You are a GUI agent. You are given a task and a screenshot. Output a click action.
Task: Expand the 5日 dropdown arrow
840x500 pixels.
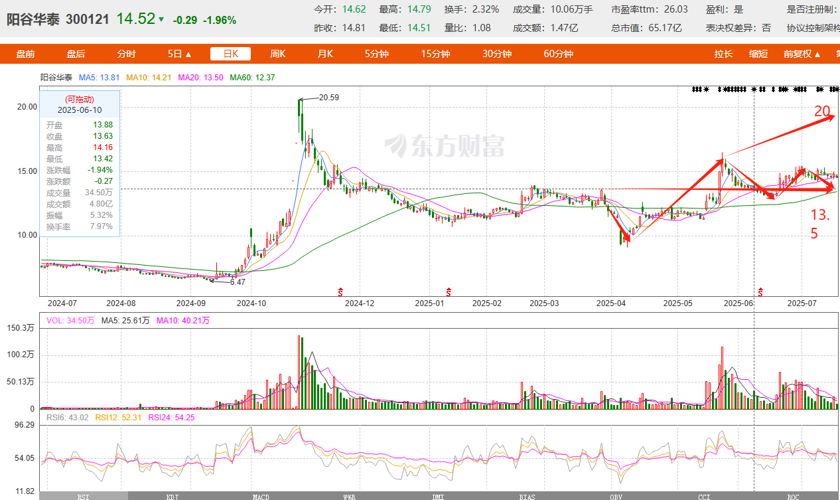pos(189,54)
